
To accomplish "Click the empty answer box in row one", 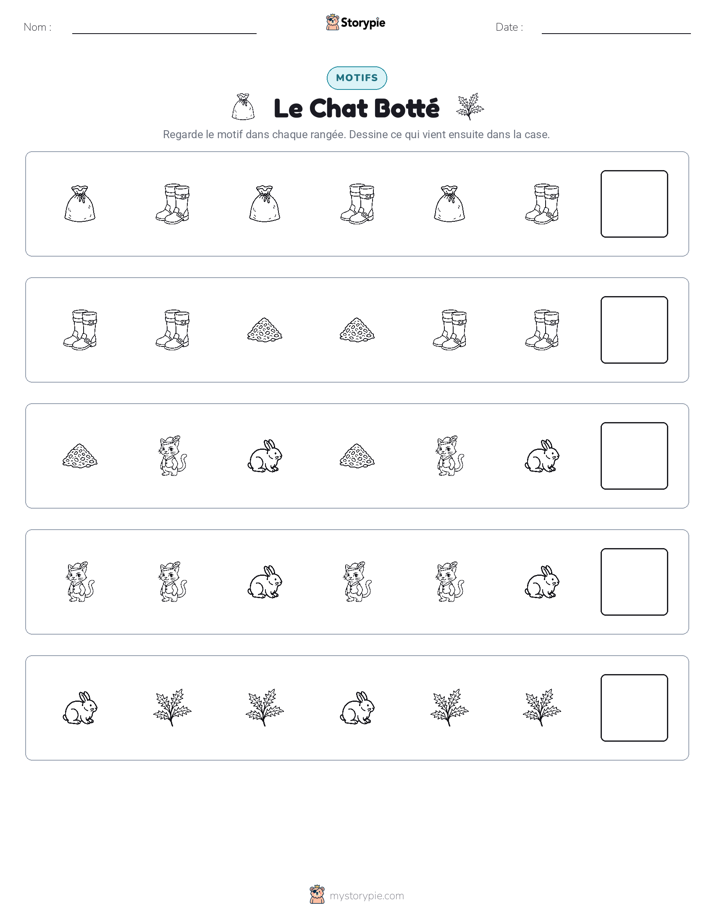I will tap(634, 204).
